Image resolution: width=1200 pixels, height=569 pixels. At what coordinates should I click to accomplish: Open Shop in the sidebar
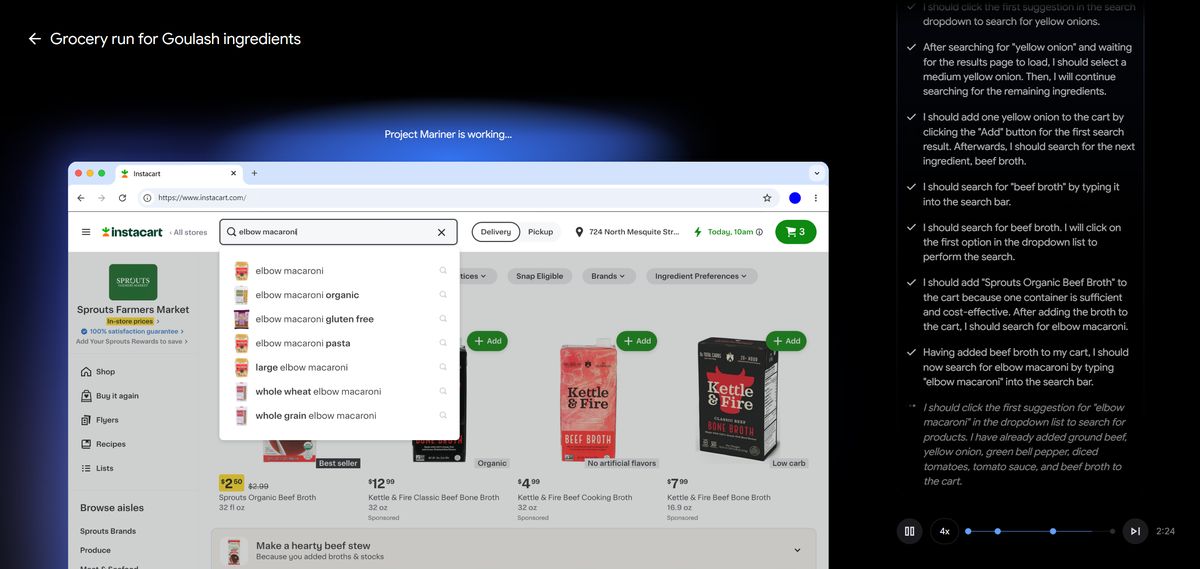(105, 372)
